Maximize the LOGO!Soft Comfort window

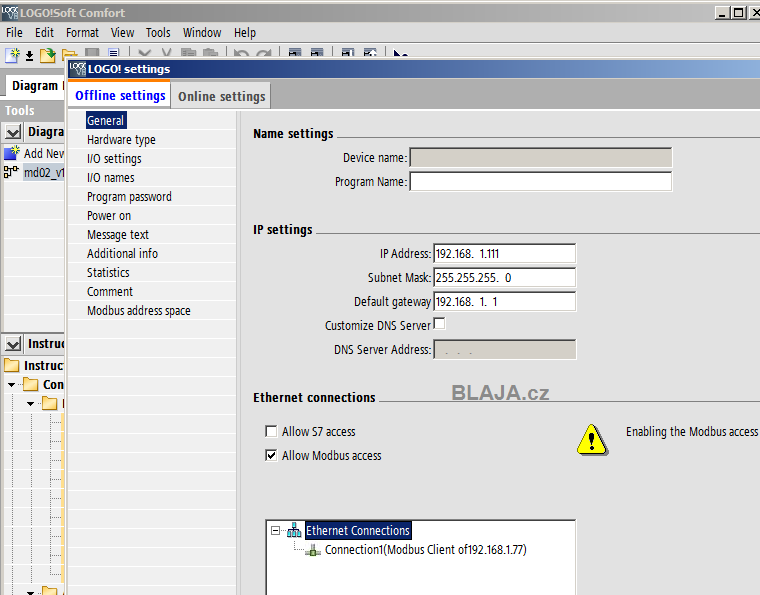[739, 13]
